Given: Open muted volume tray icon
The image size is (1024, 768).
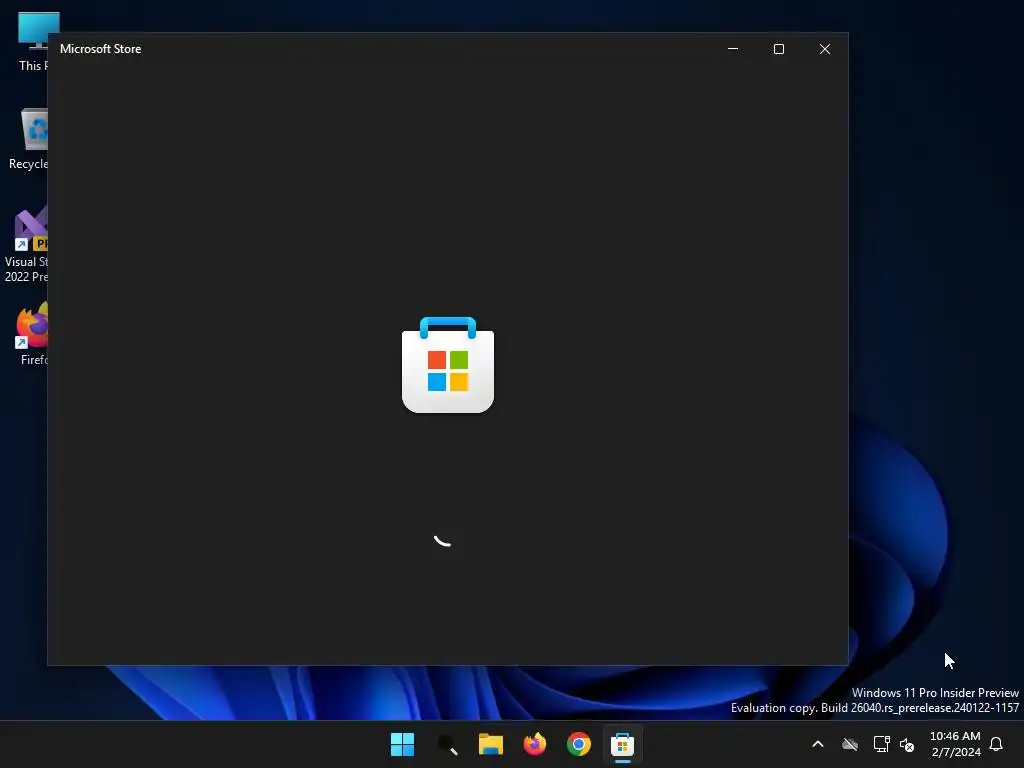Looking at the screenshot, I should [907, 744].
